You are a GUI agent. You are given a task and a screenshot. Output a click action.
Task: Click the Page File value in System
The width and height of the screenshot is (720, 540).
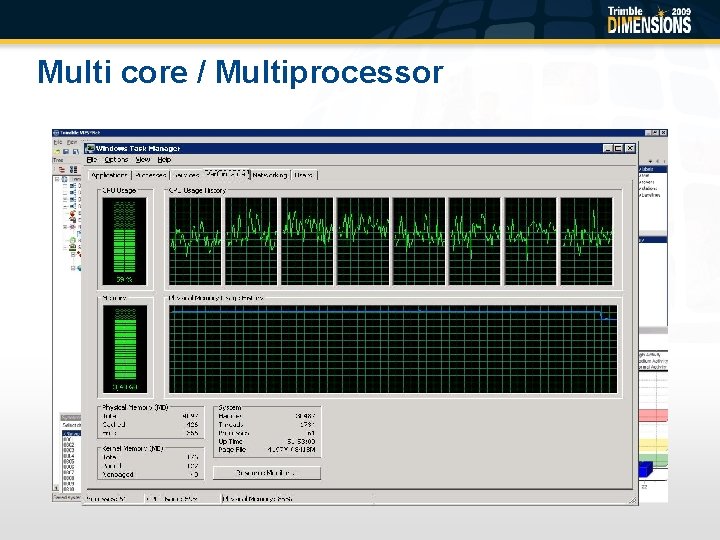click(x=292, y=450)
